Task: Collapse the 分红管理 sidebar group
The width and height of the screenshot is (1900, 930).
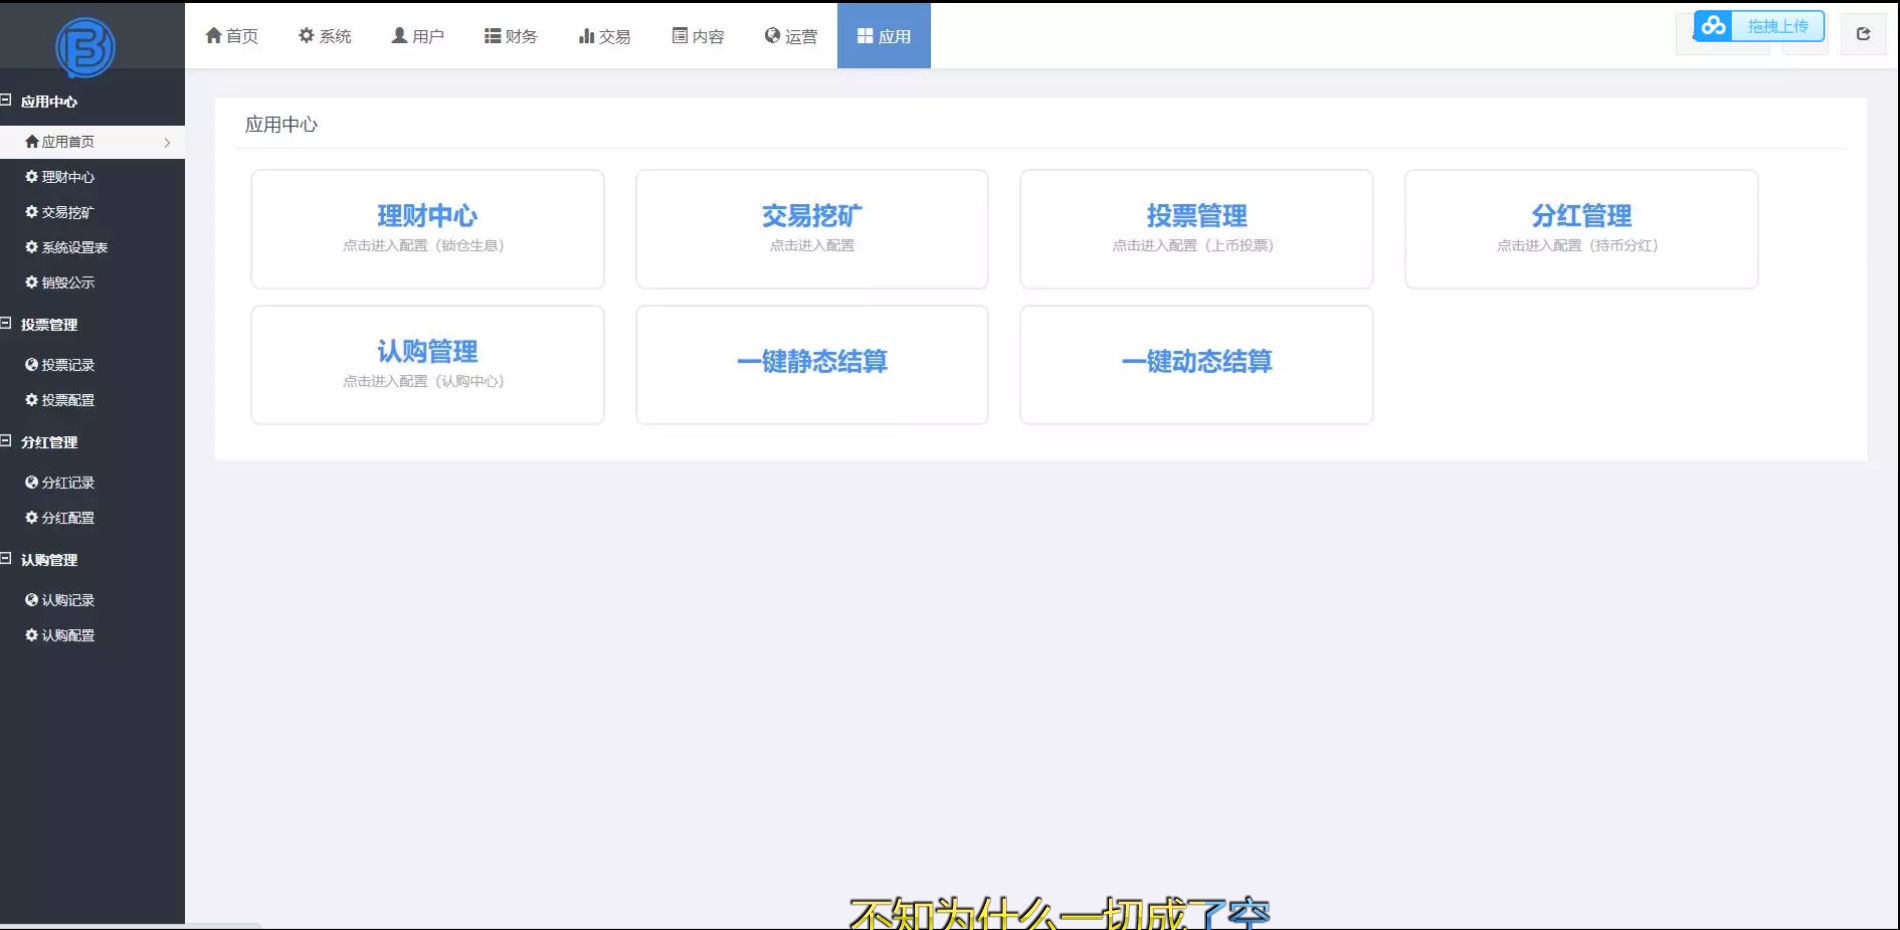Action: (6, 441)
